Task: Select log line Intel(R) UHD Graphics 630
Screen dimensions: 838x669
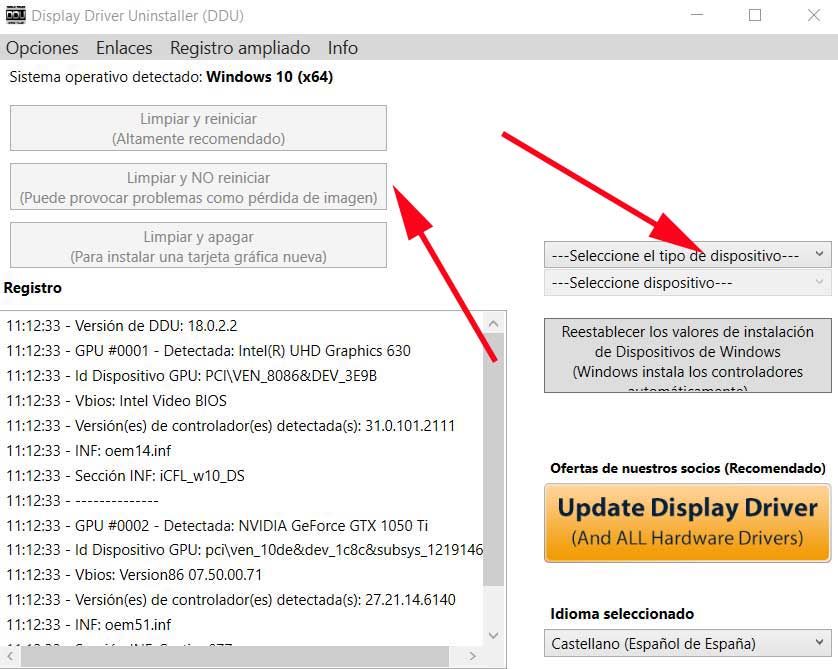Action: click(208, 351)
